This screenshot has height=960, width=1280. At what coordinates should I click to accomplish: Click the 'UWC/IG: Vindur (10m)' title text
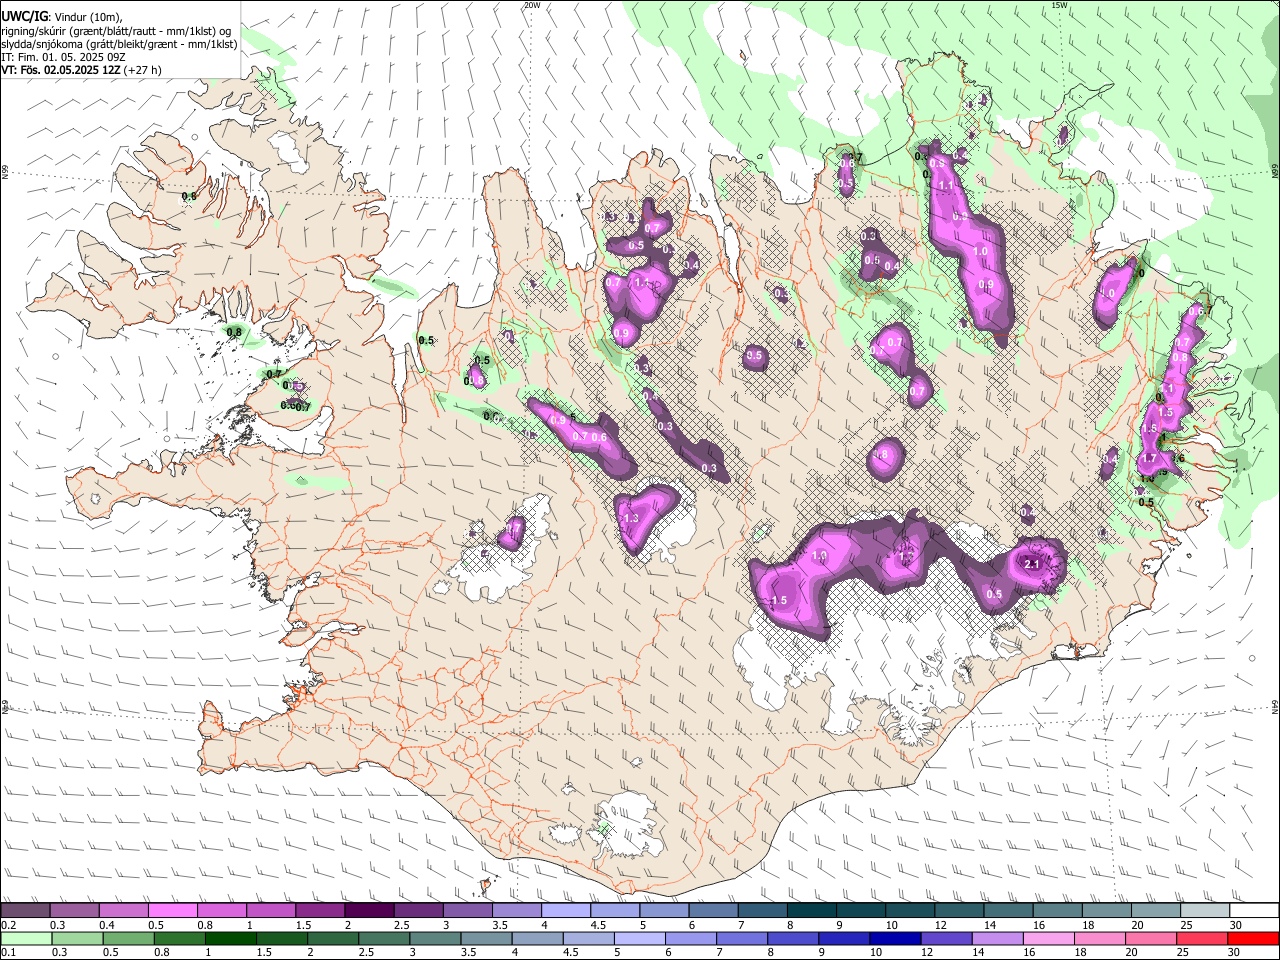[x=62, y=16]
